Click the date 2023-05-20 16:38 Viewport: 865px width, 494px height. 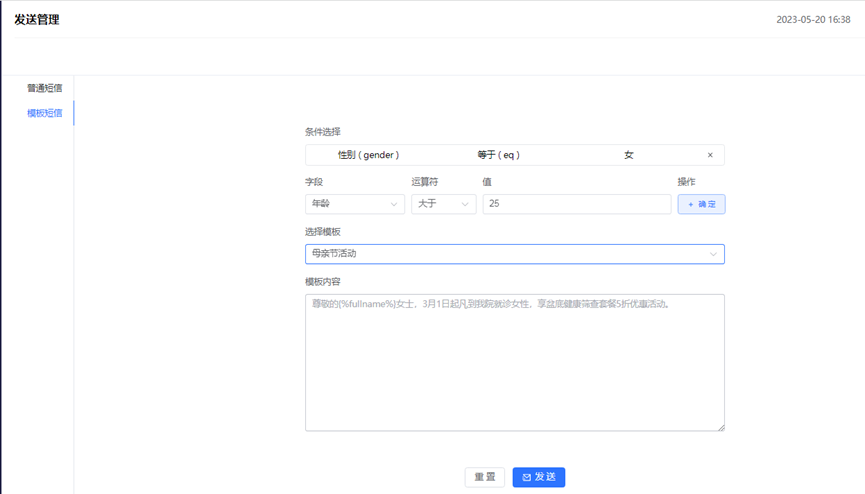[813, 19]
